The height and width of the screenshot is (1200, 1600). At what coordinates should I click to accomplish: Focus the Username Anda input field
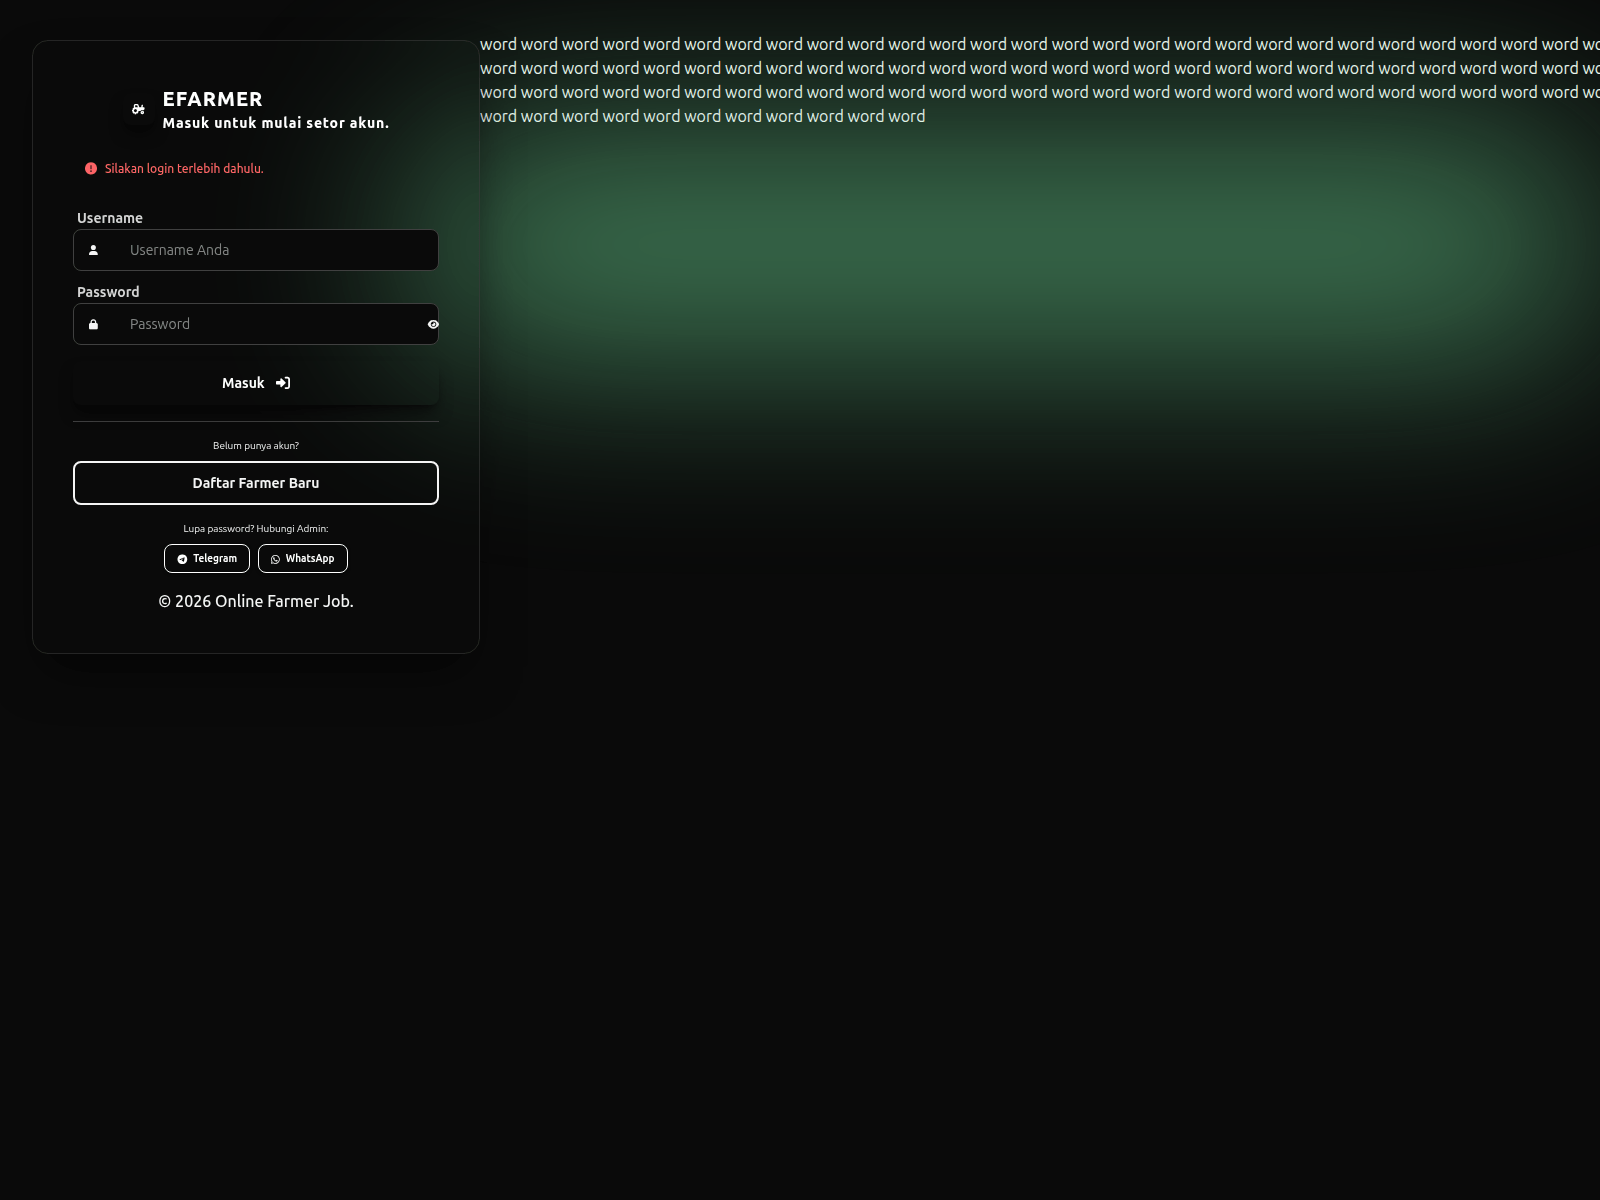click(x=256, y=250)
